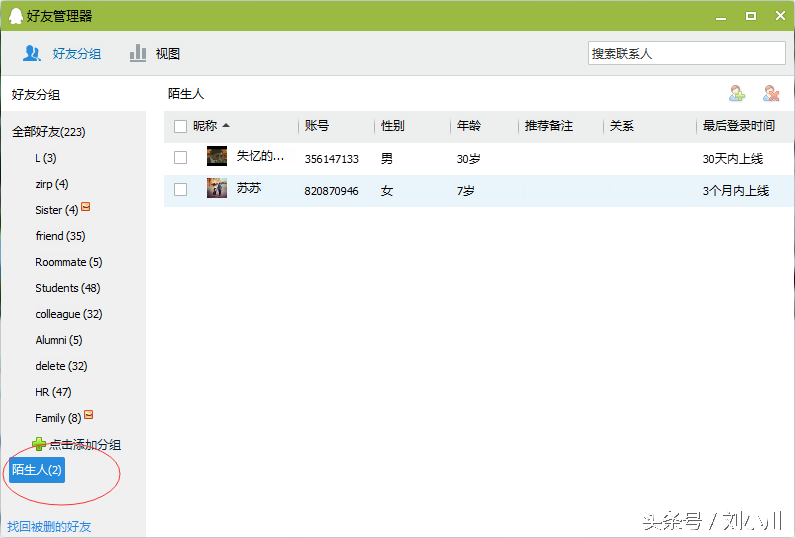Open the colleague (32) group
The width and height of the screenshot is (795, 538).
(x=68, y=314)
